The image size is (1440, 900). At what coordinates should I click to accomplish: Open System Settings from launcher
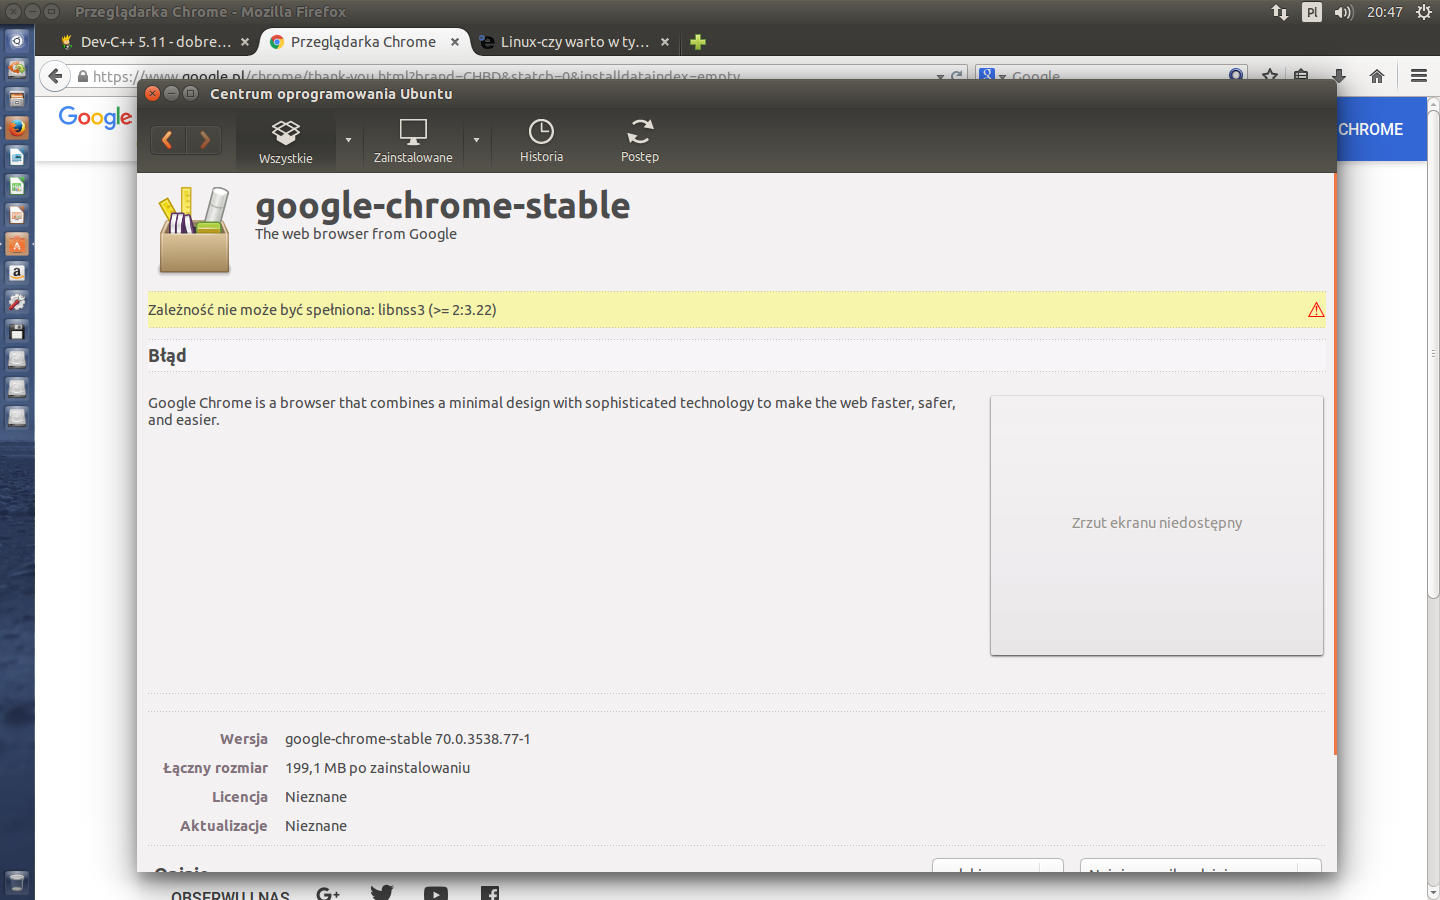tap(17, 302)
